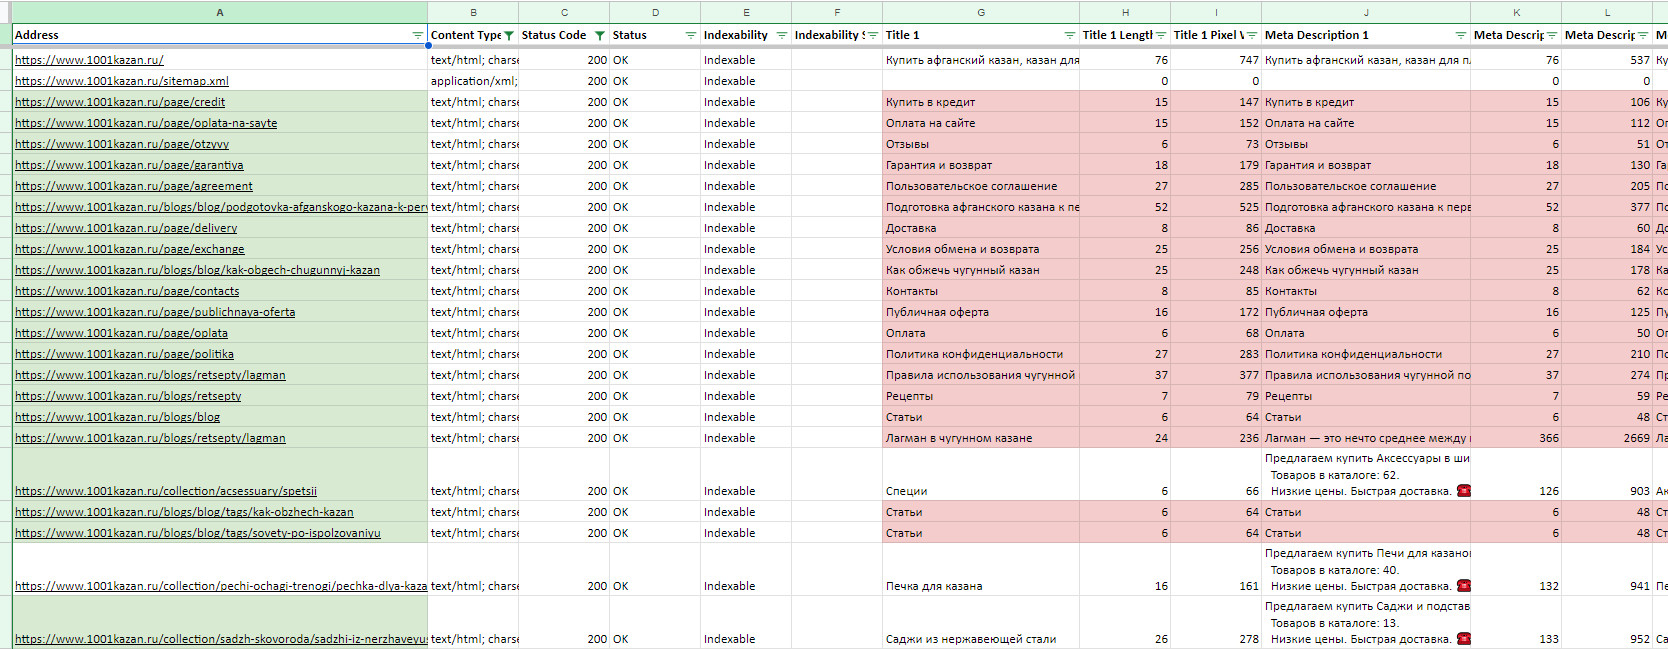Select the pink cell 'Купить в кредит' in Title 1
Screen dimensions: 1668x649
tap(930, 102)
